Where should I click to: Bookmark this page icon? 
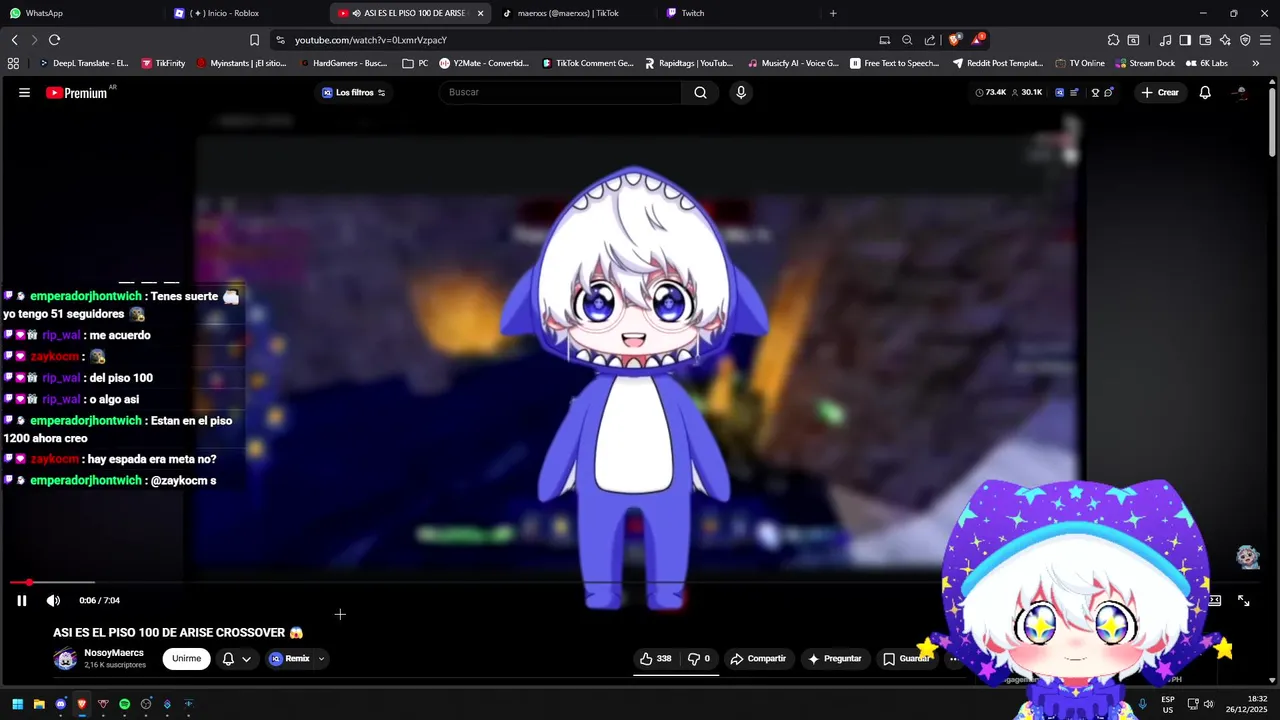[x=254, y=40]
